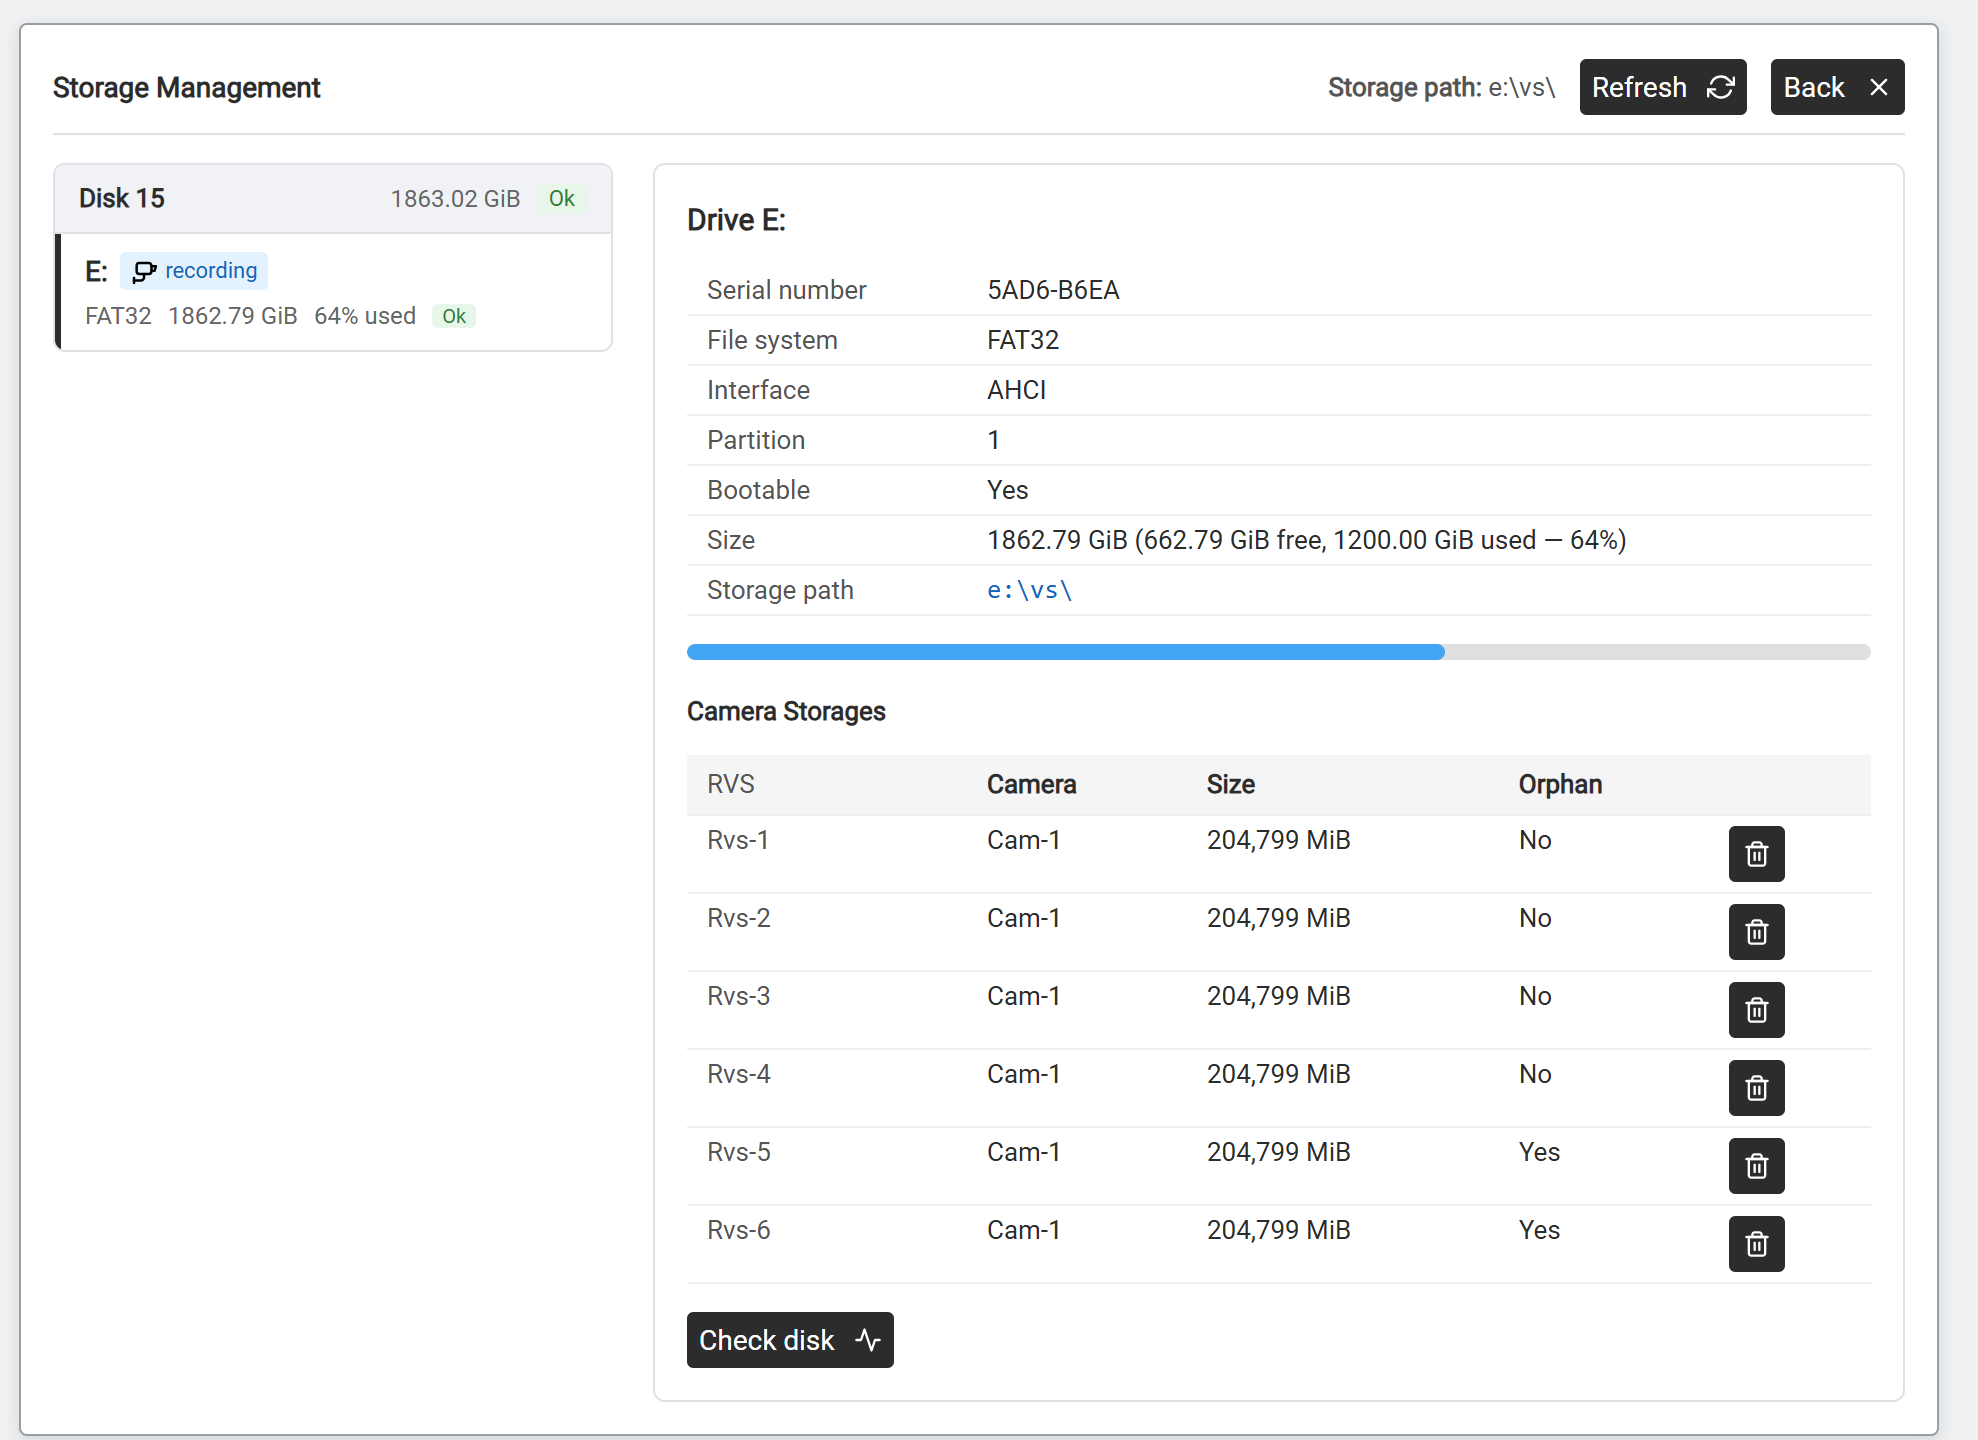Click the Disk 15 Ok status badge
This screenshot has height=1440, width=1978.
[x=561, y=198]
